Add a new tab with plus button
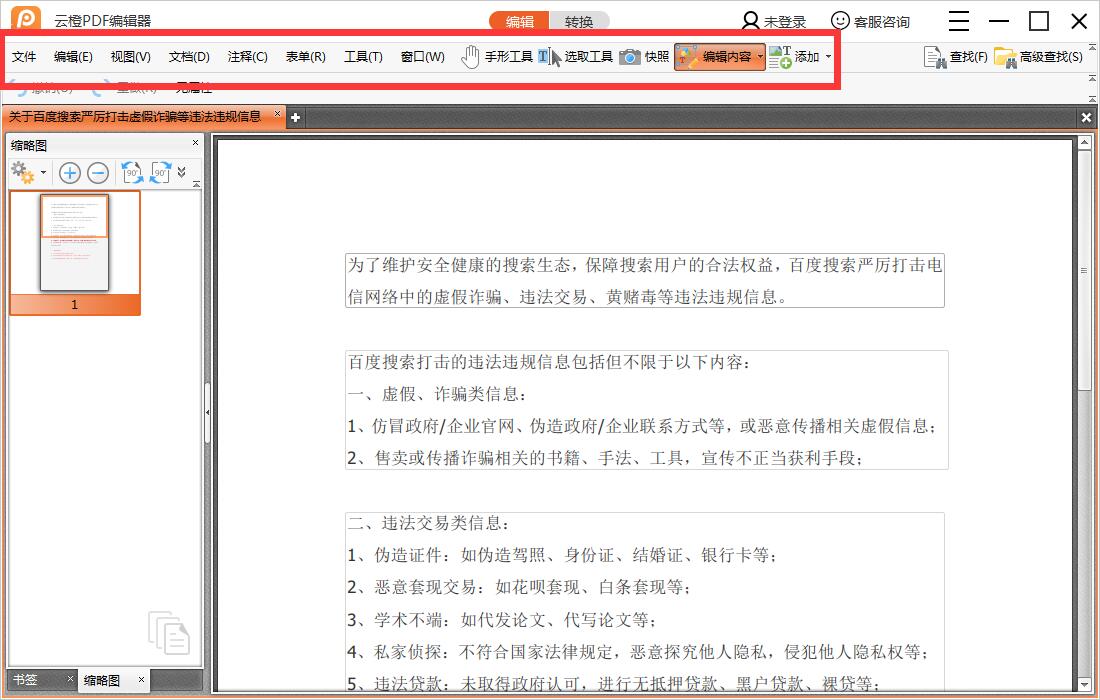Image resolution: width=1100 pixels, height=700 pixels. pyautogui.click(x=295, y=118)
